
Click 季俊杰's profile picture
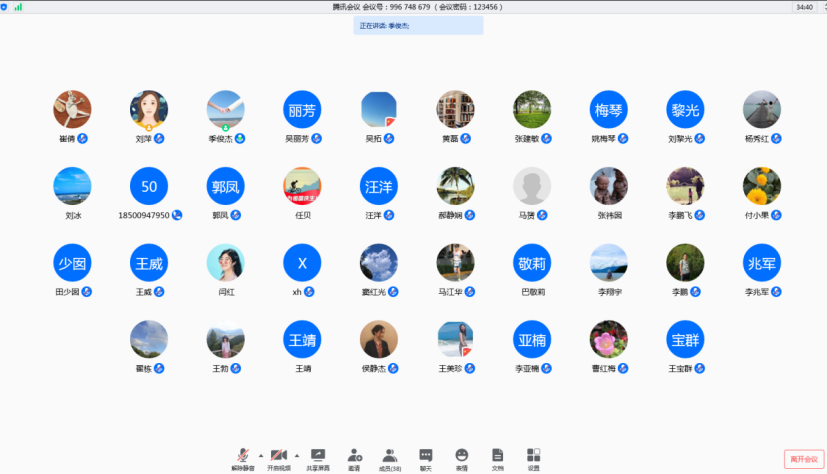click(x=226, y=110)
